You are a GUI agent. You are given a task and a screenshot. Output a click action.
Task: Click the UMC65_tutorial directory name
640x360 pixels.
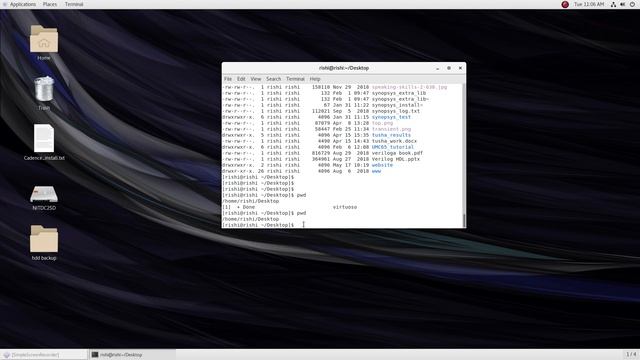click(393, 147)
